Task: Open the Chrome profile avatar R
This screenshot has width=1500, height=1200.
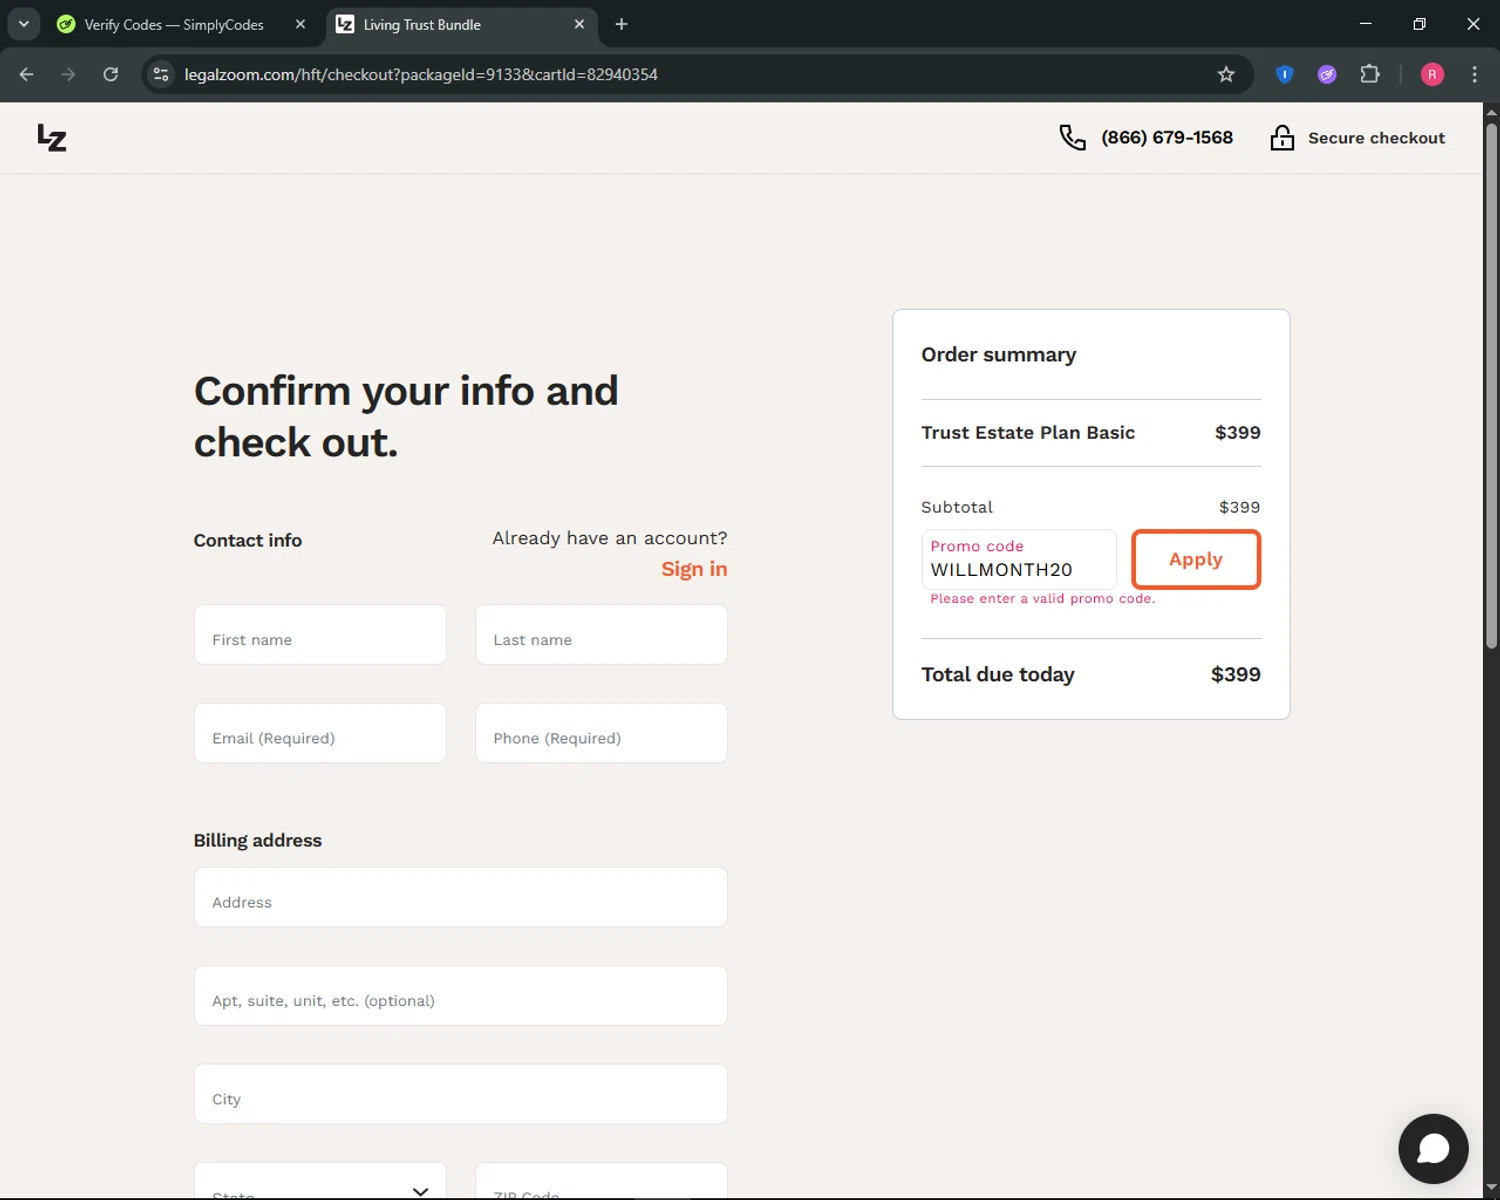Action: (x=1432, y=74)
